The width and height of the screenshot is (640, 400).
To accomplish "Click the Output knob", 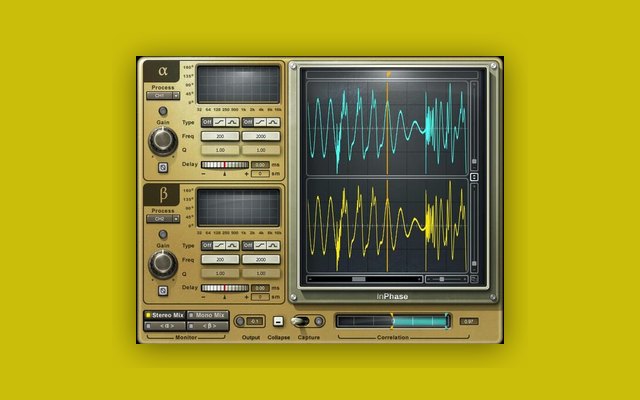I will tap(240, 321).
